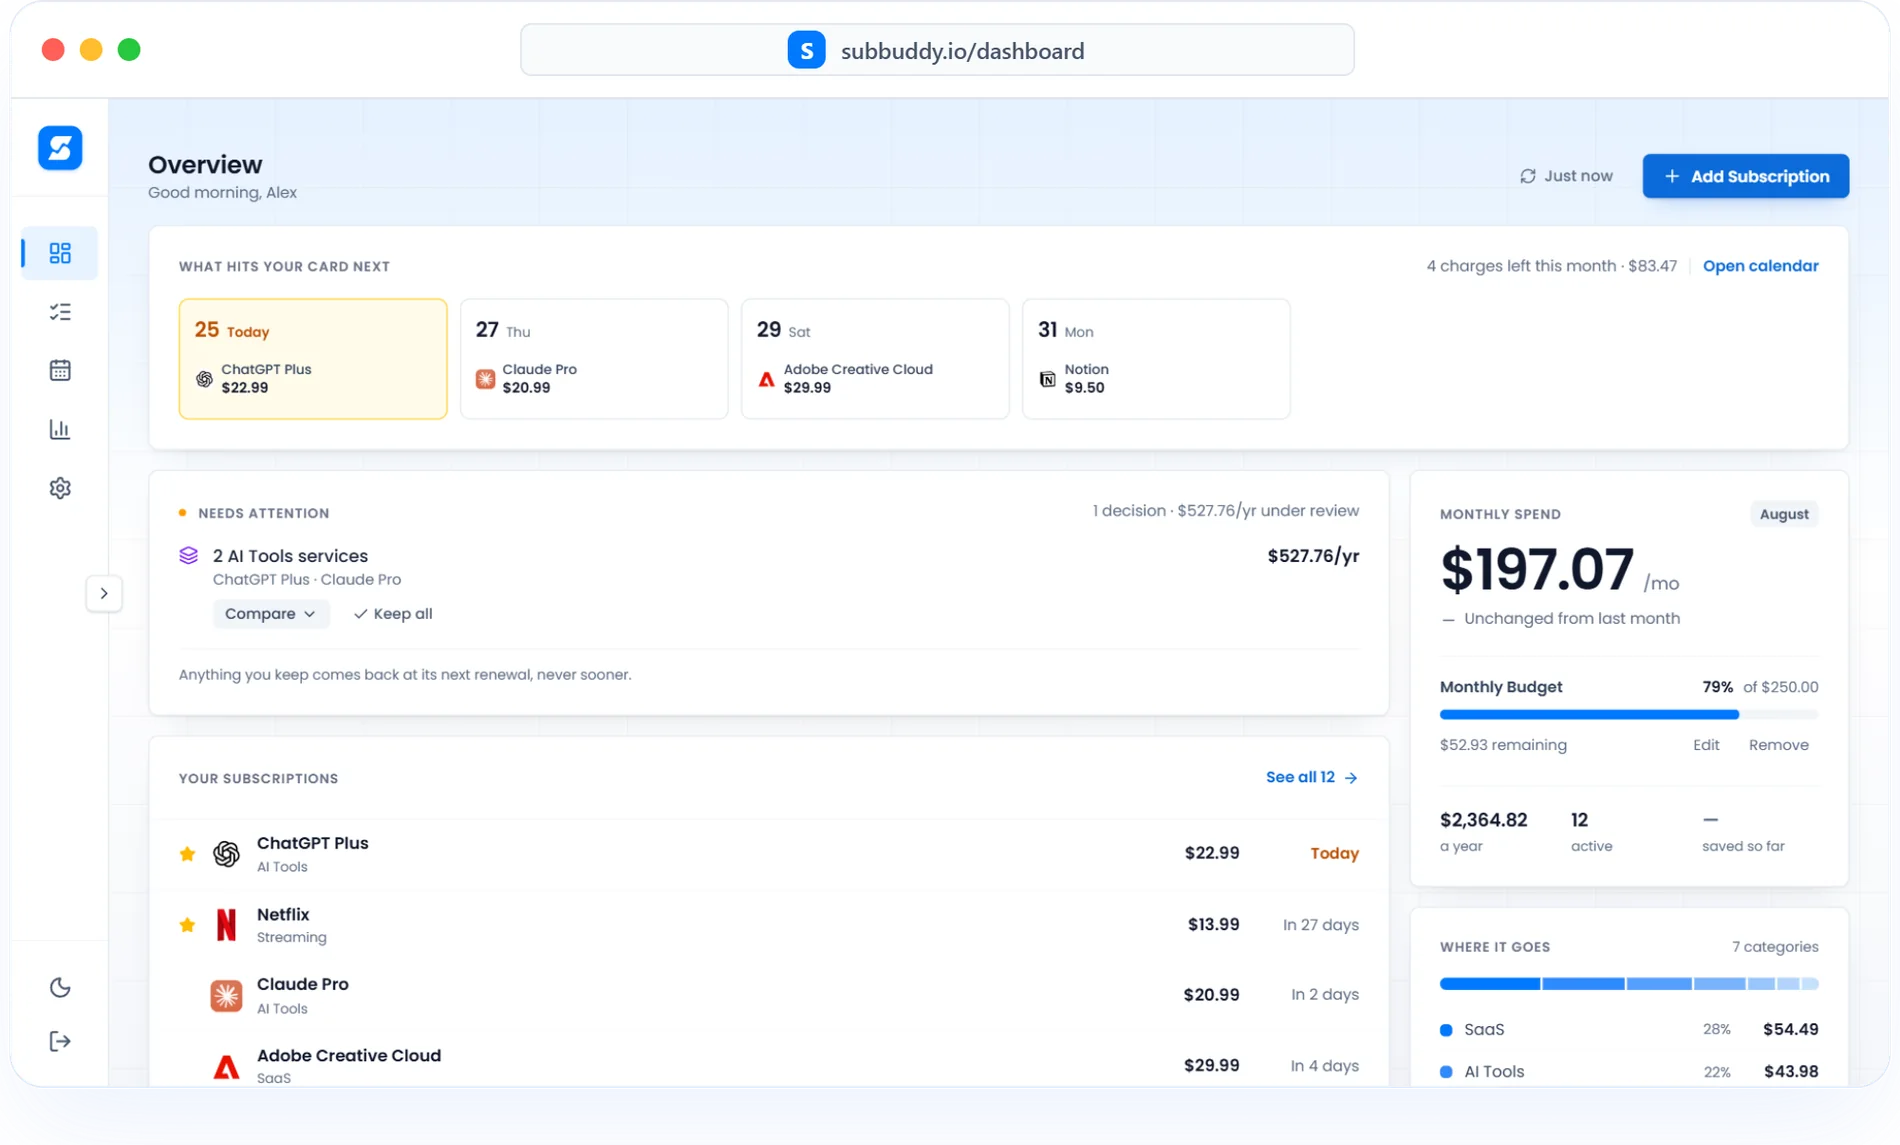Image resolution: width=1900 pixels, height=1145 pixels.
Task: Click Netflix logo in subscriptions list
Action: click(226, 925)
